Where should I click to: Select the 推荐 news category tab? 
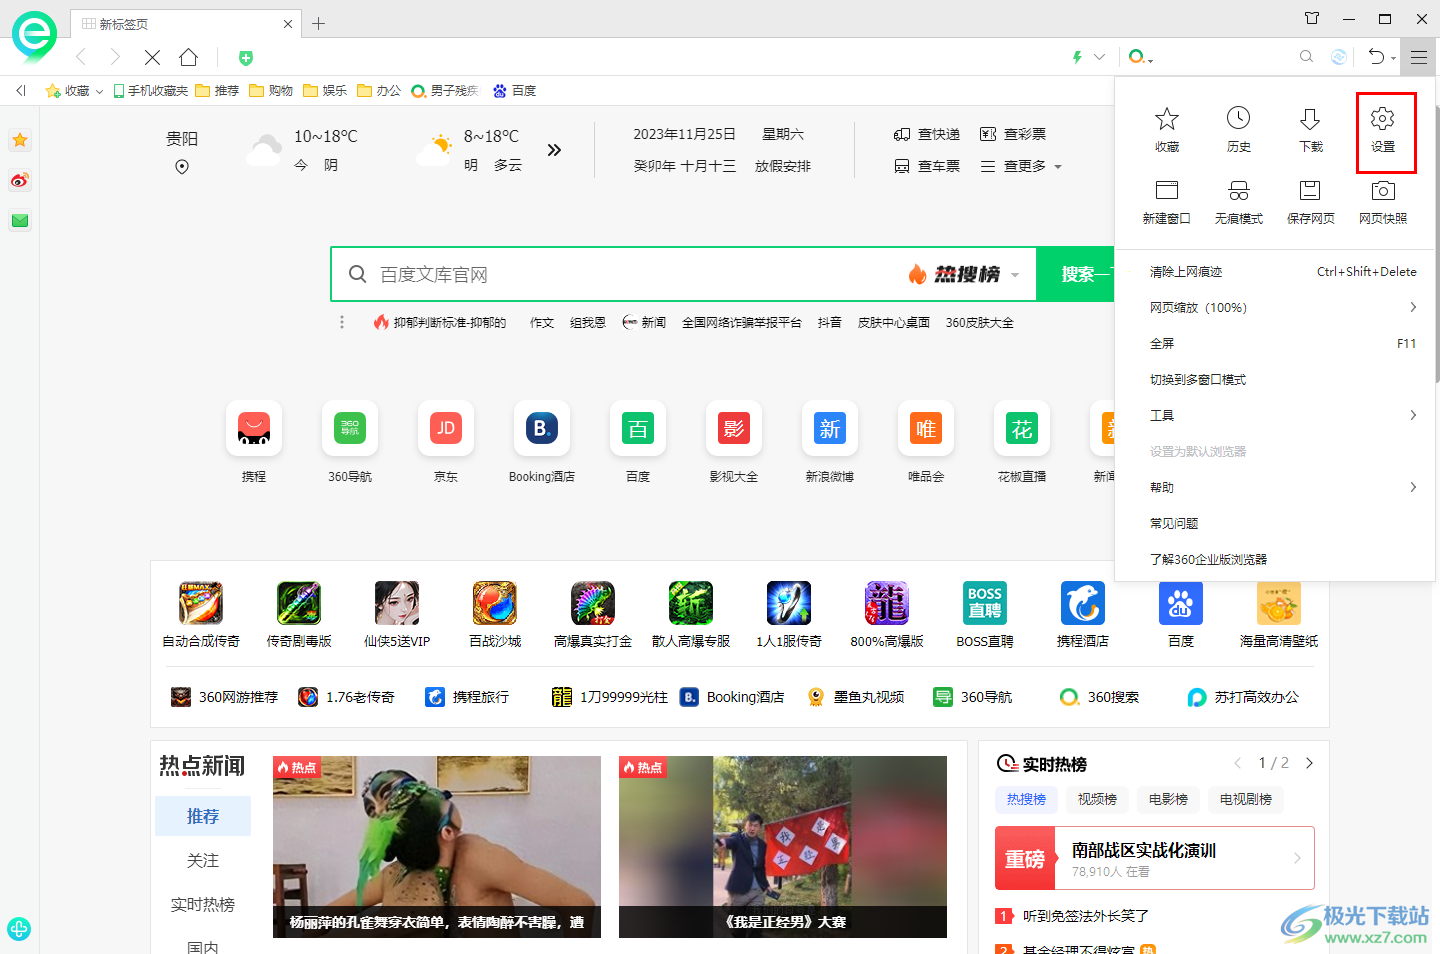pyautogui.click(x=203, y=816)
